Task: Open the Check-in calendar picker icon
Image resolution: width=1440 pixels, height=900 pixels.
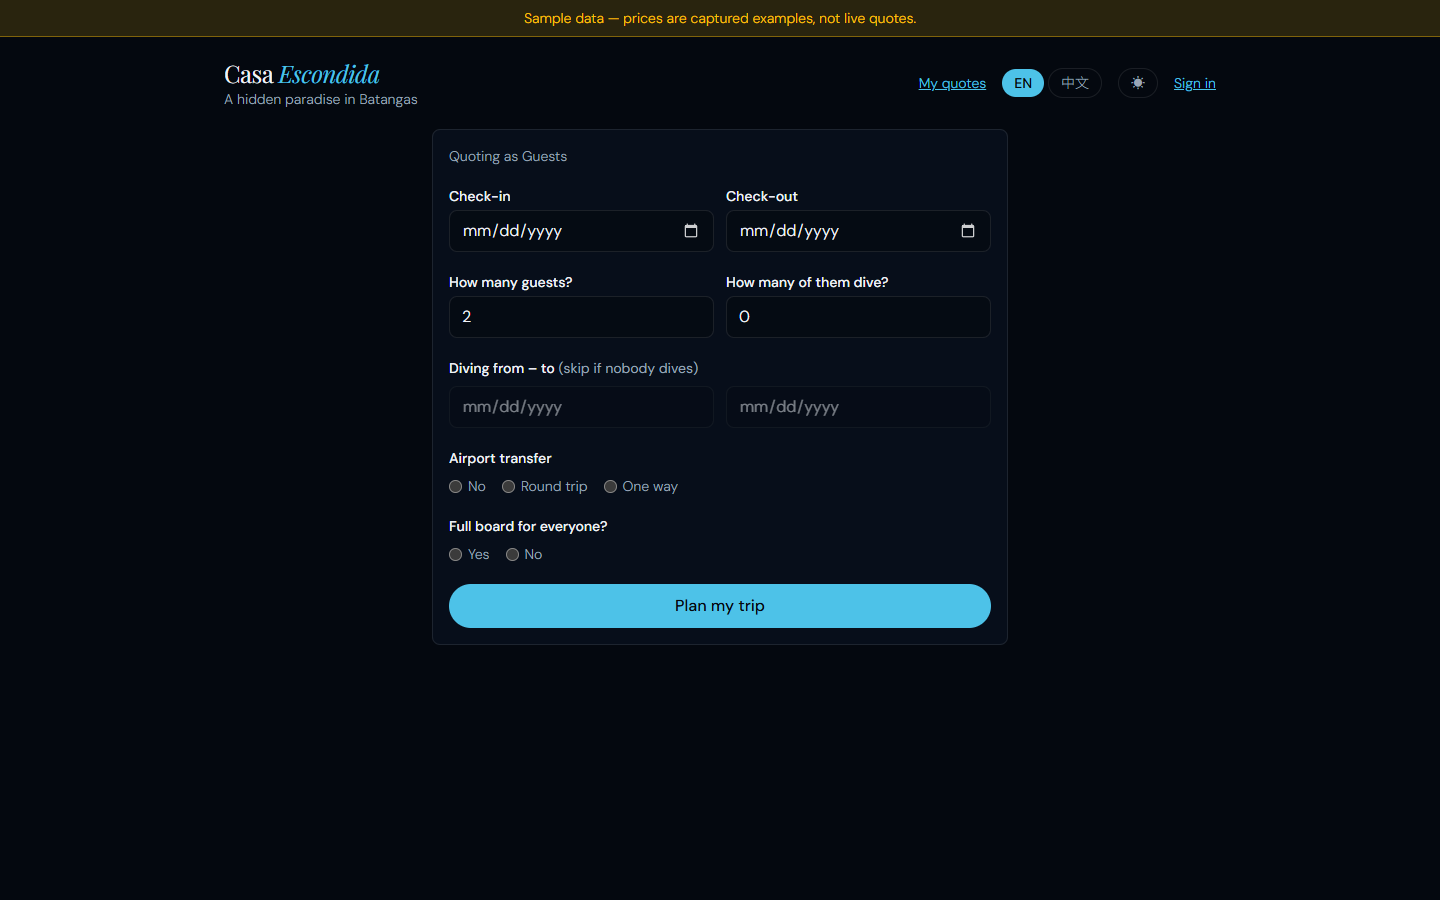Action: (x=691, y=231)
